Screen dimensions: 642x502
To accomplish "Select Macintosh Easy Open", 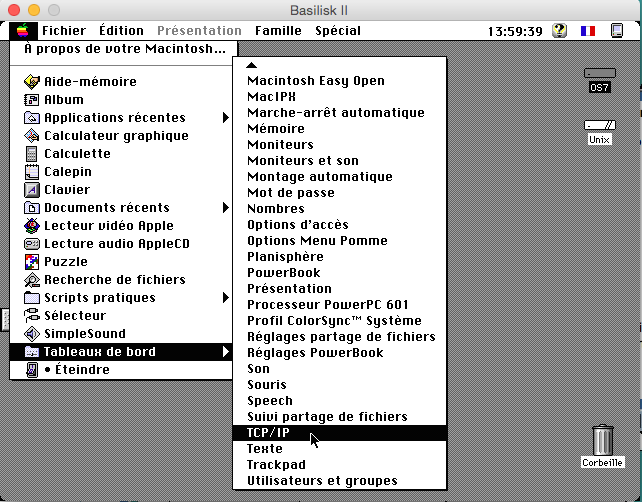I will tap(339, 81).
